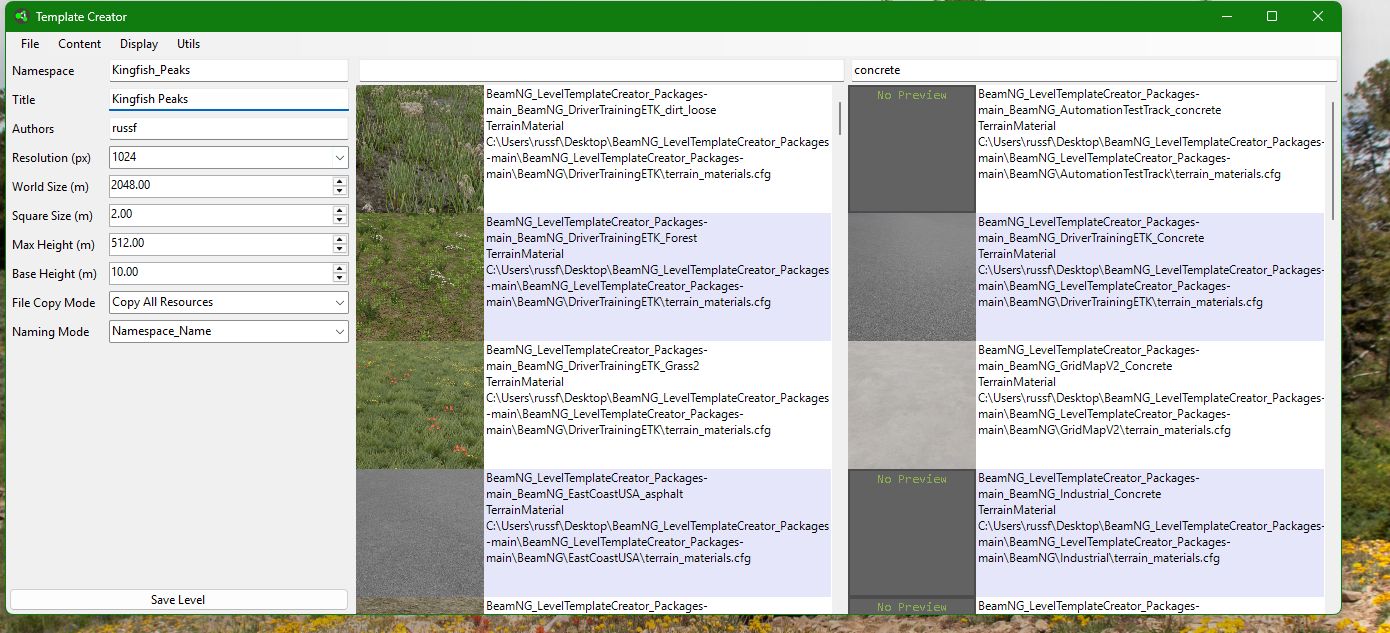The image size is (1390, 633).
Task: Edit the Title field Kingfish Peaks
Action: [228, 100]
